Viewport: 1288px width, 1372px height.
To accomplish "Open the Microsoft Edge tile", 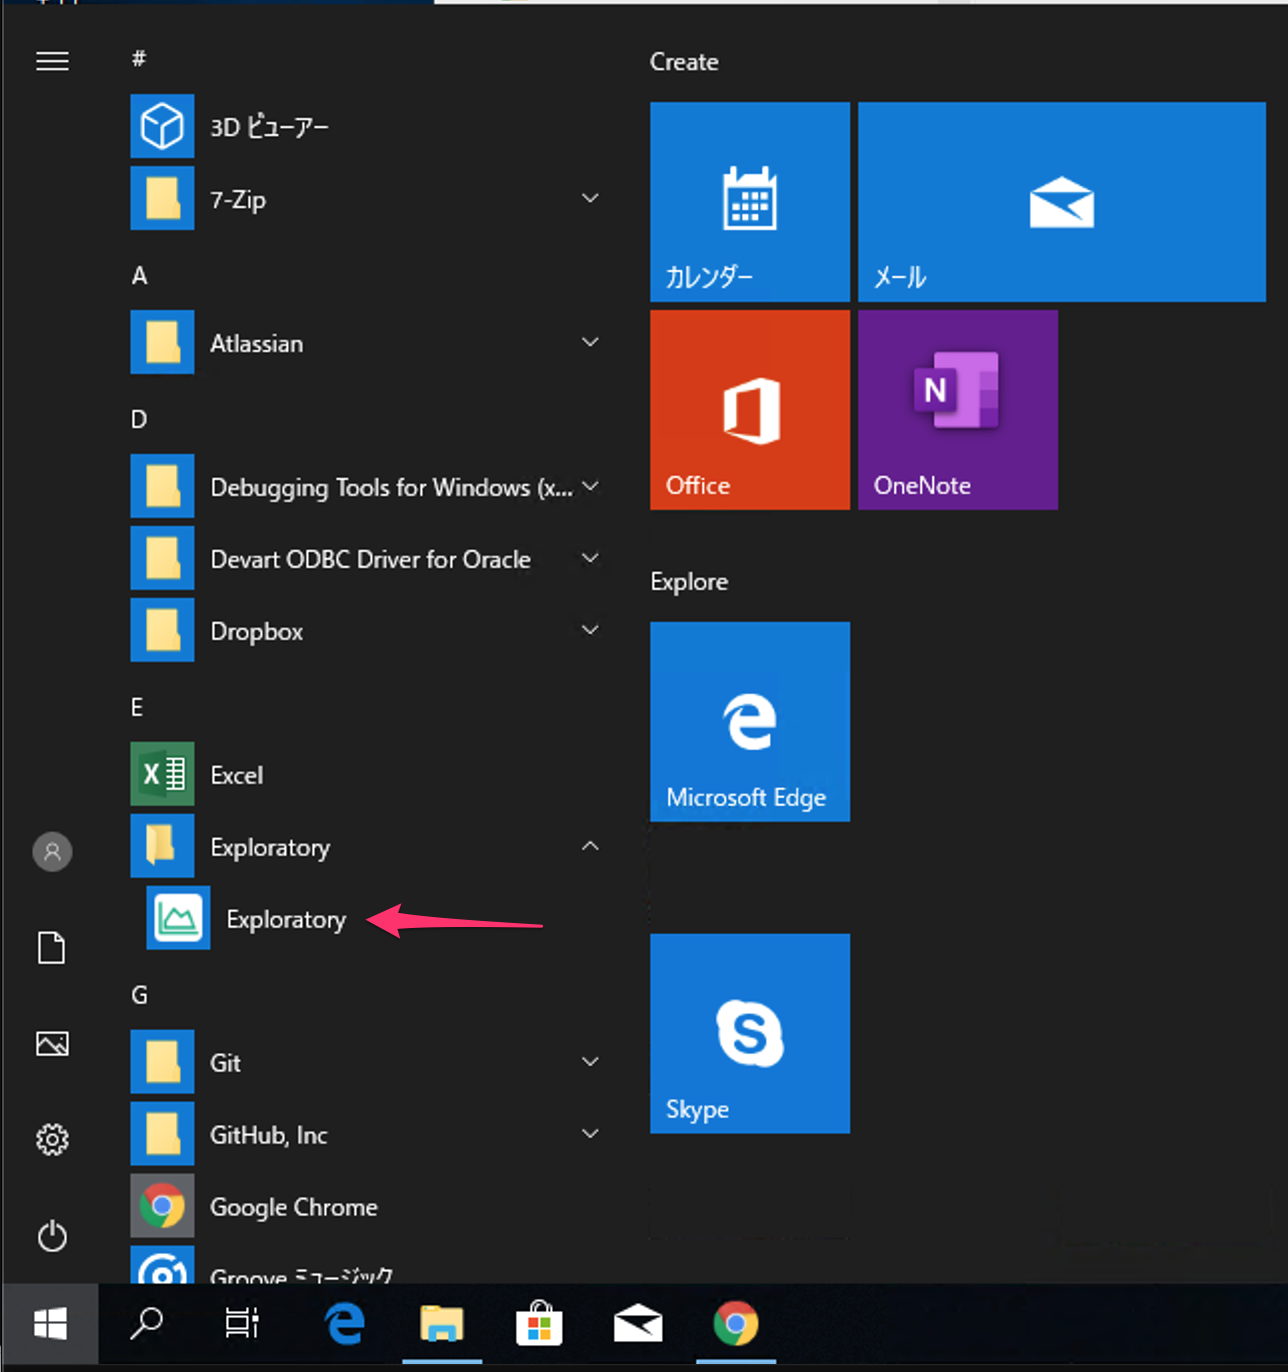I will 750,722.
